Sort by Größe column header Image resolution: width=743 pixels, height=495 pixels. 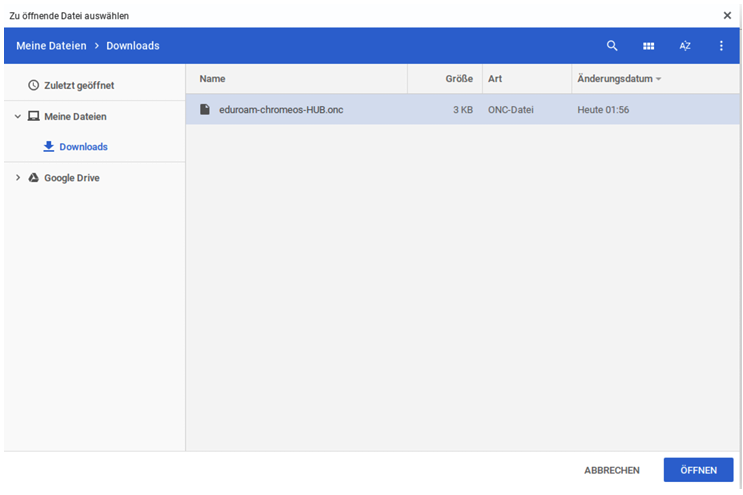tap(459, 79)
